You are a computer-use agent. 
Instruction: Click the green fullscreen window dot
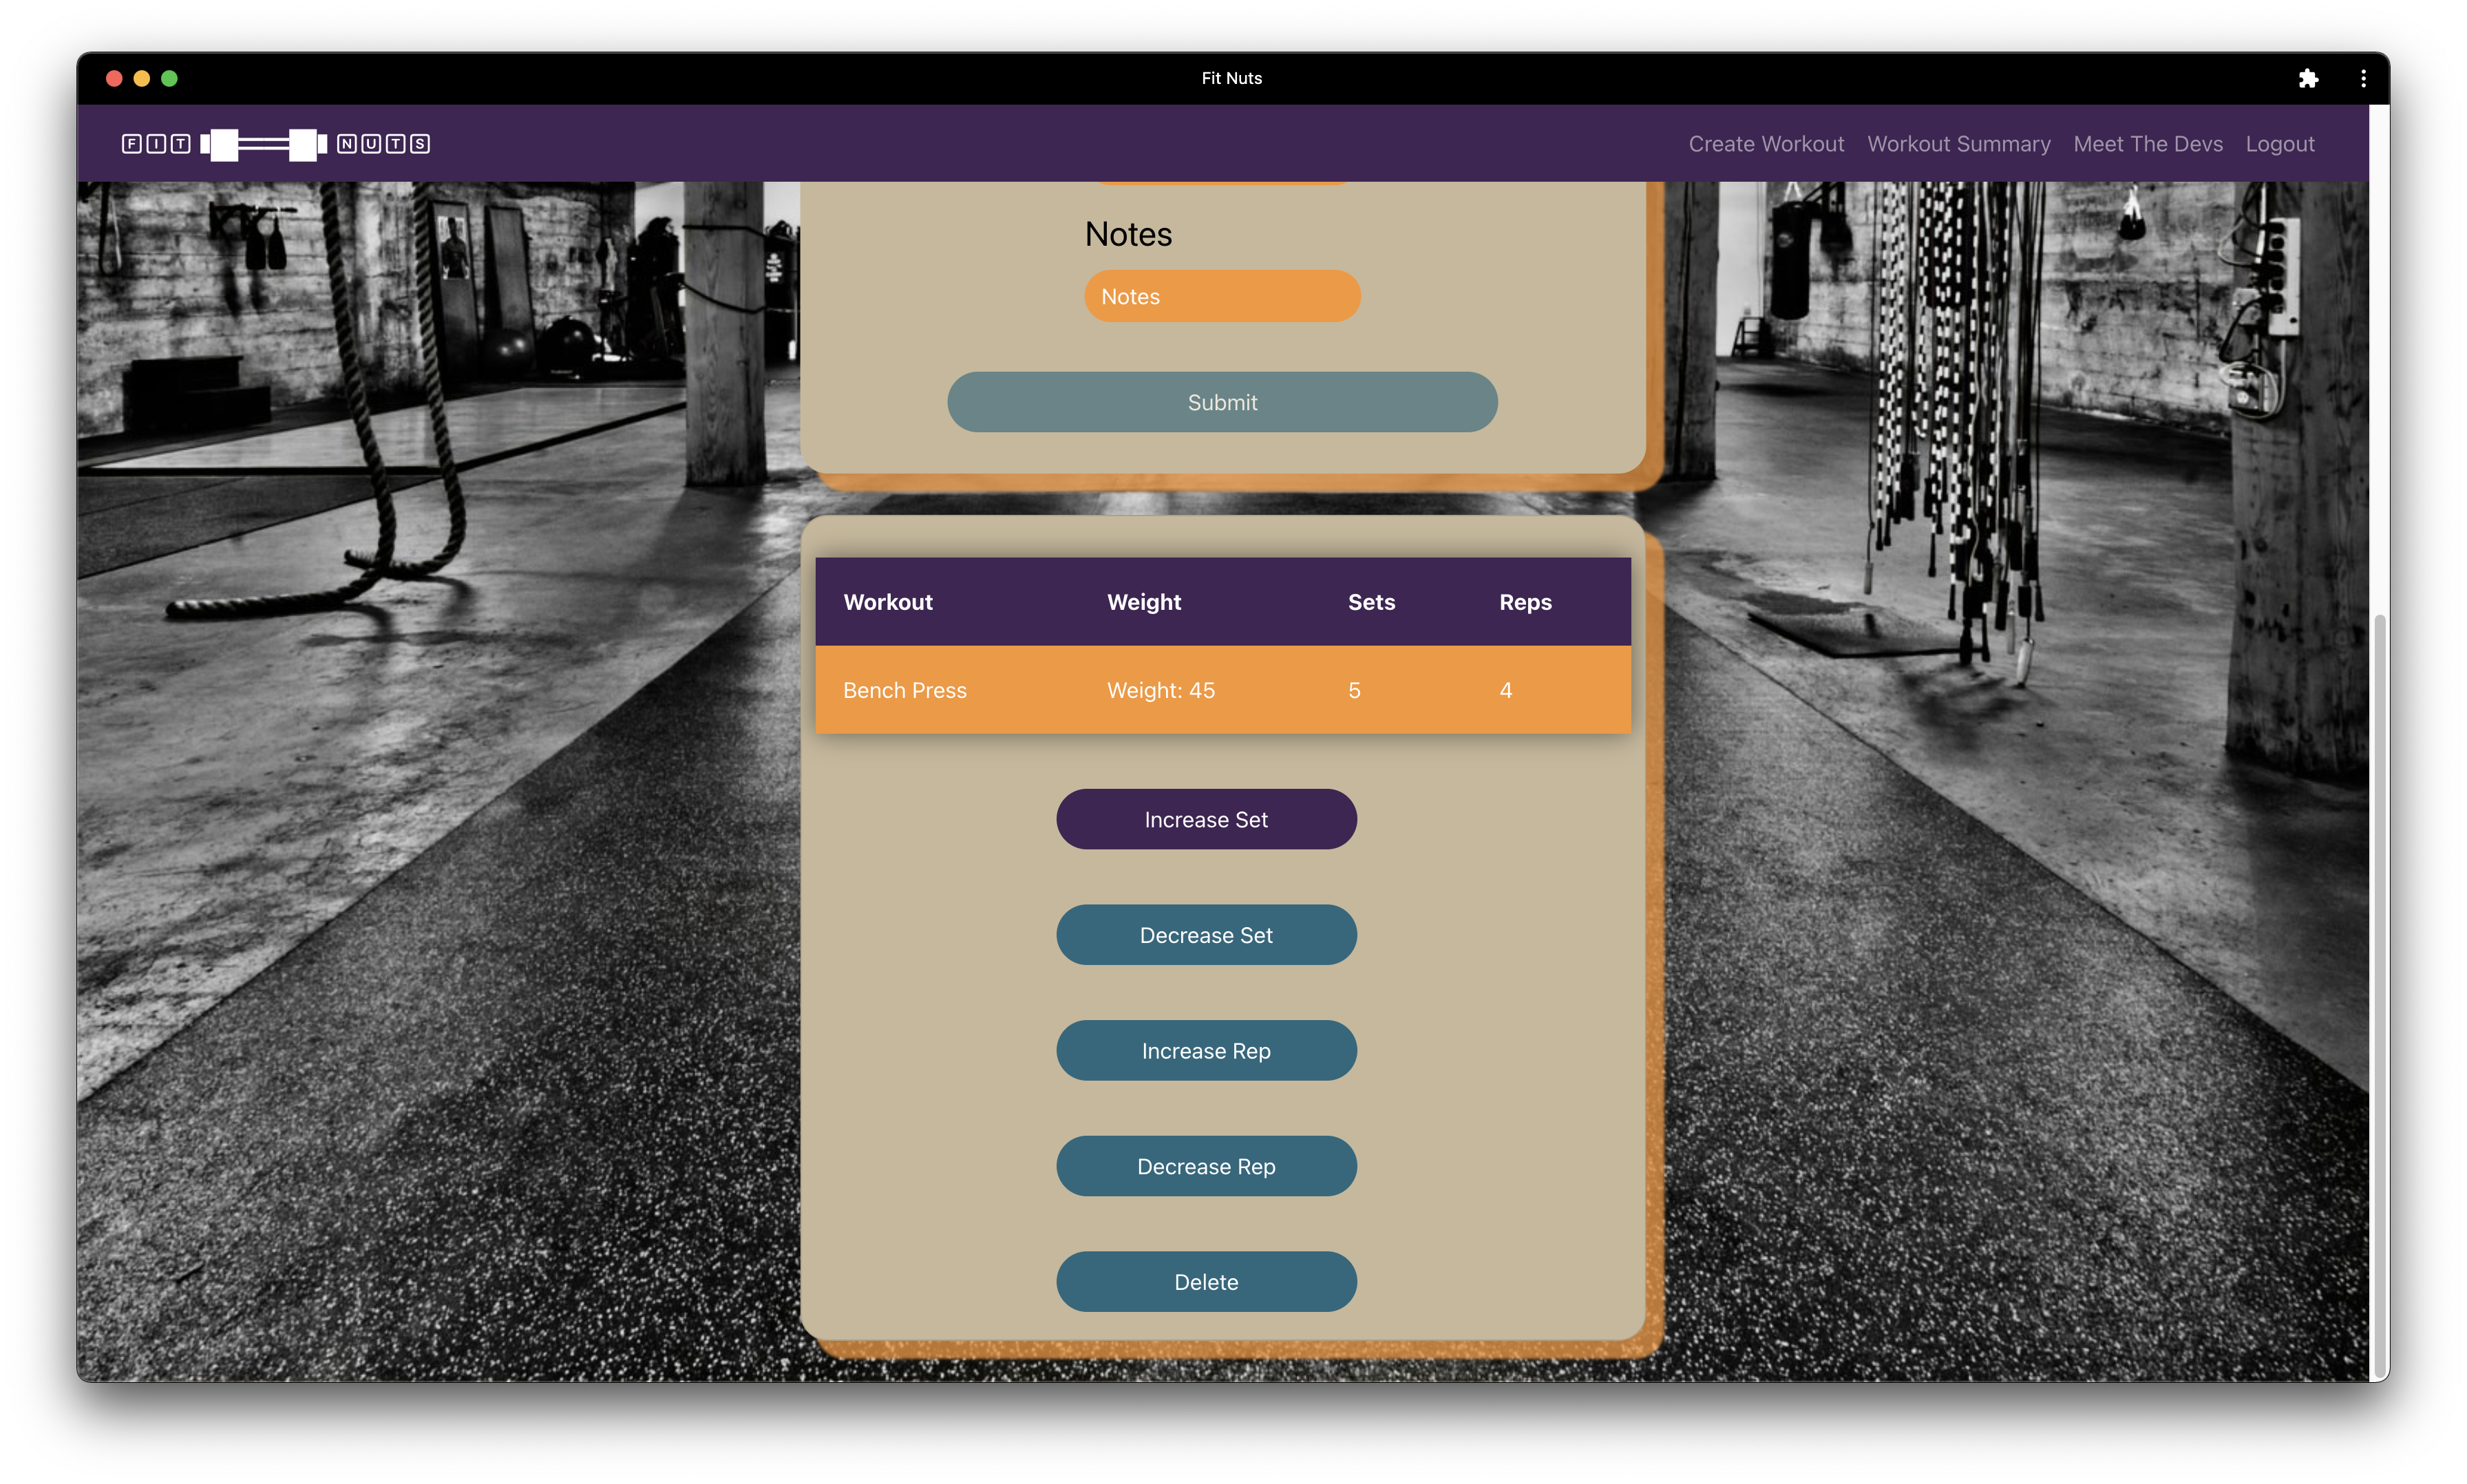point(169,78)
